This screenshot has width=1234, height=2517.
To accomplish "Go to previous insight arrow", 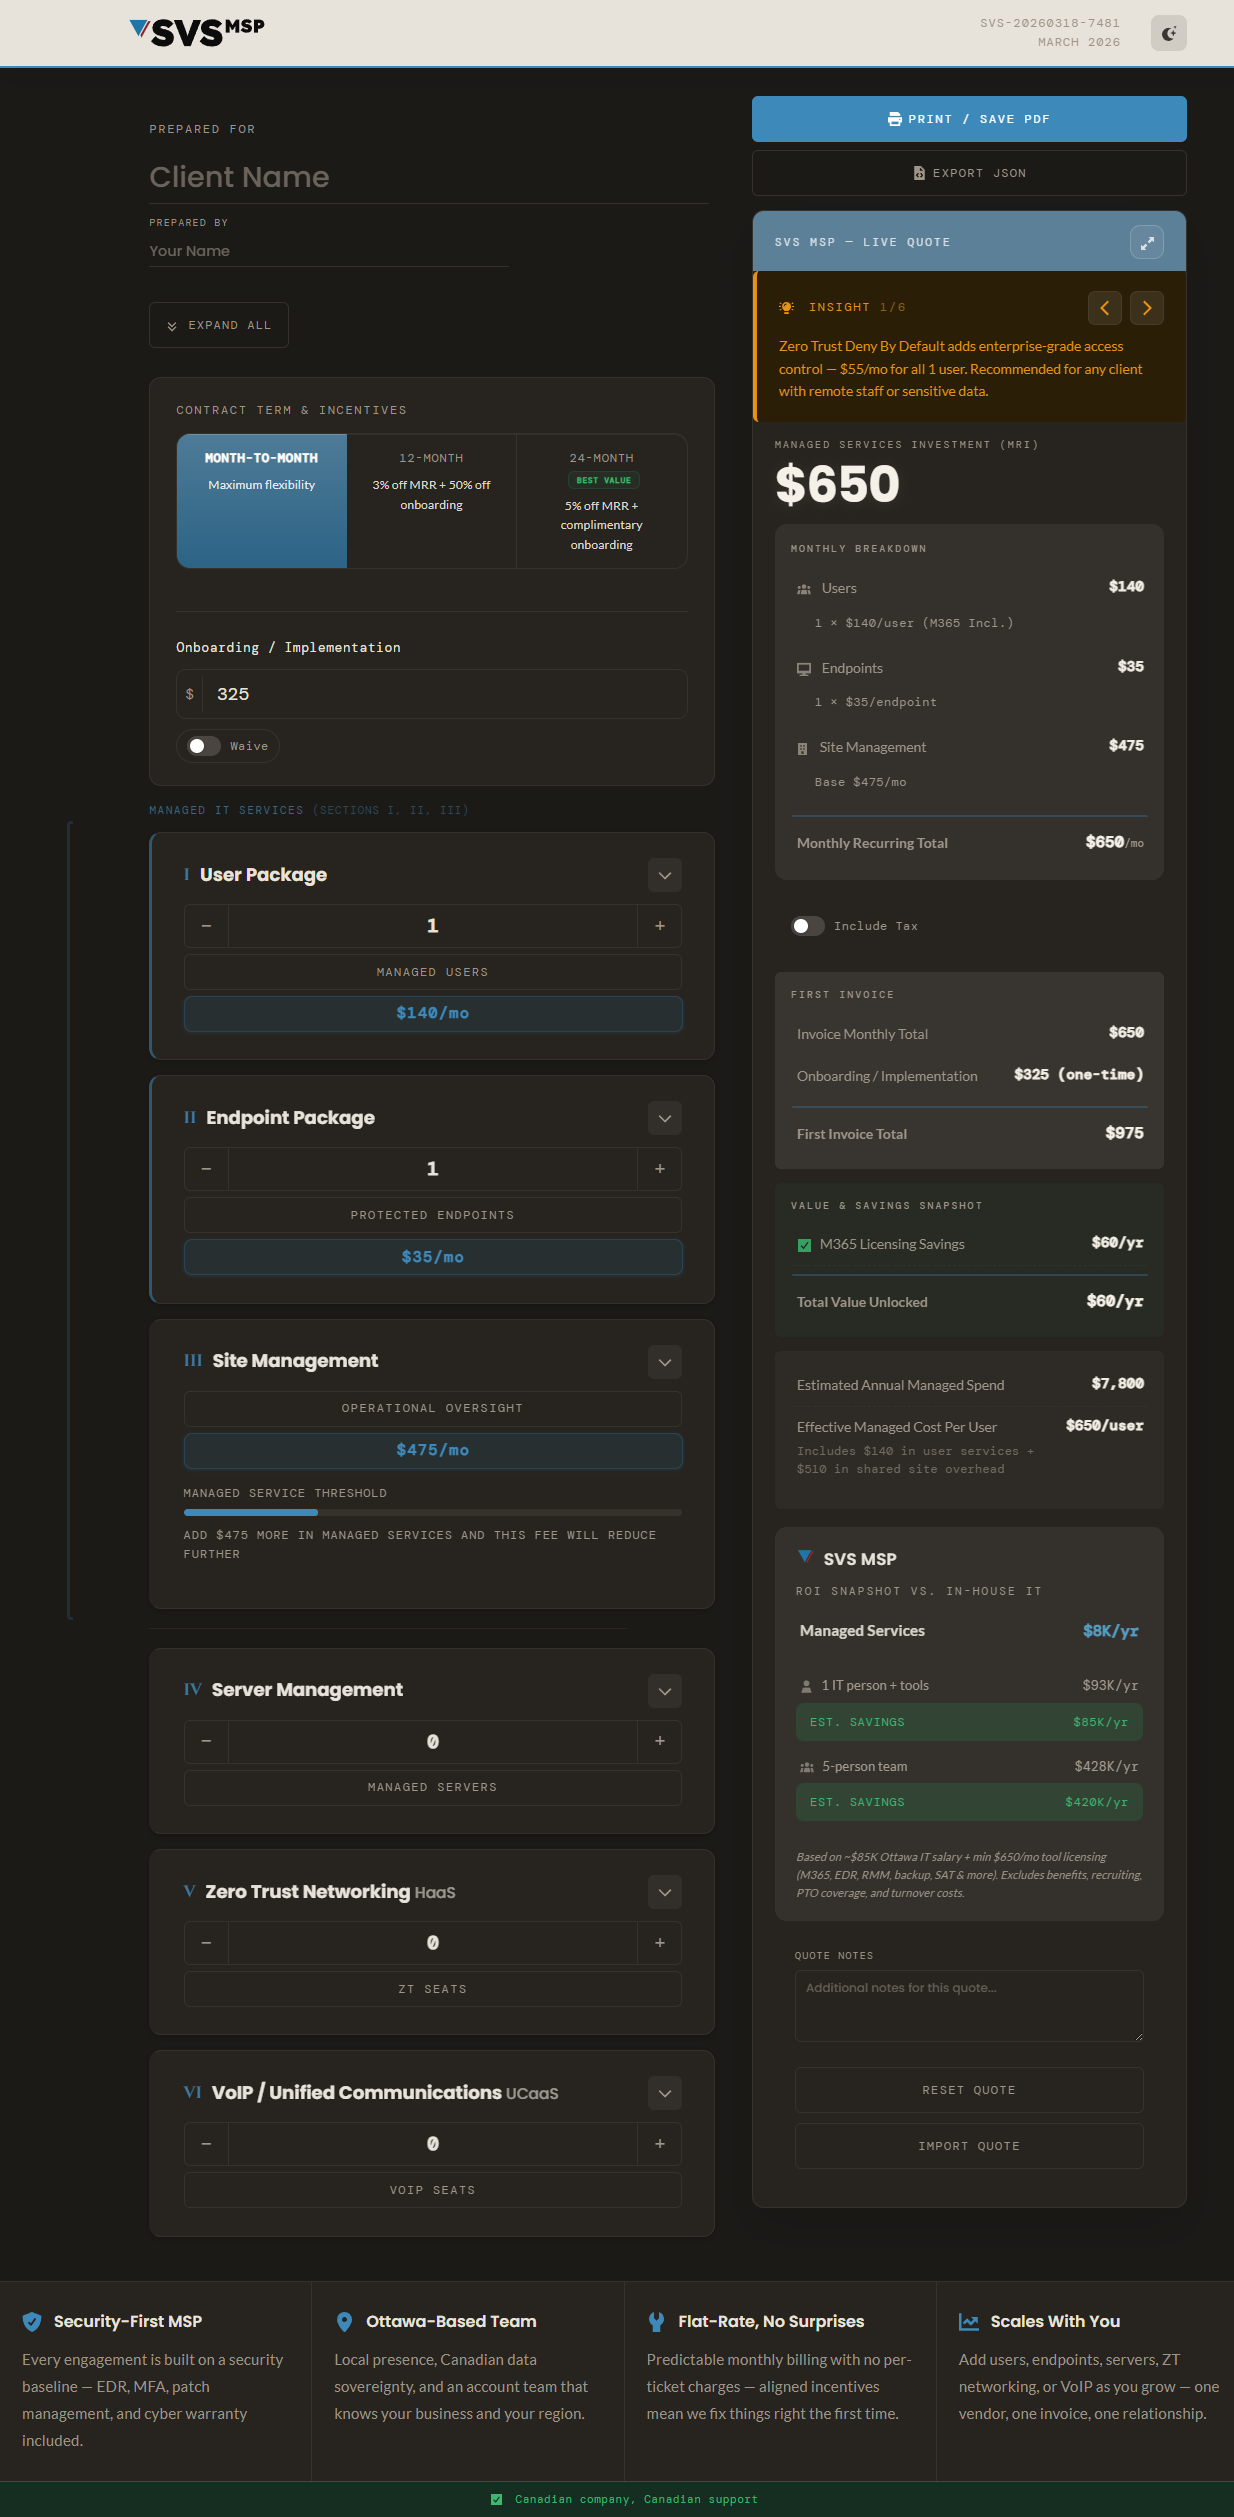I will (x=1104, y=308).
